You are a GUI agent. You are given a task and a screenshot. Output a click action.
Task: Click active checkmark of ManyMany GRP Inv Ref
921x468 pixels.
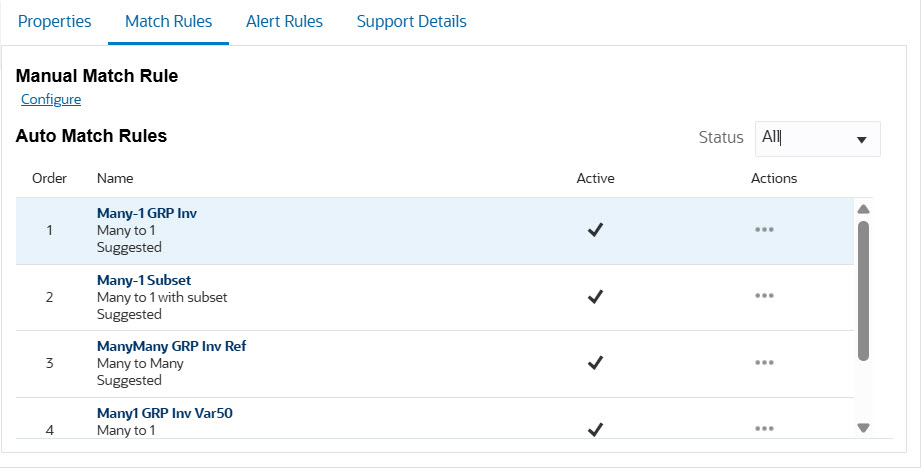pos(595,363)
